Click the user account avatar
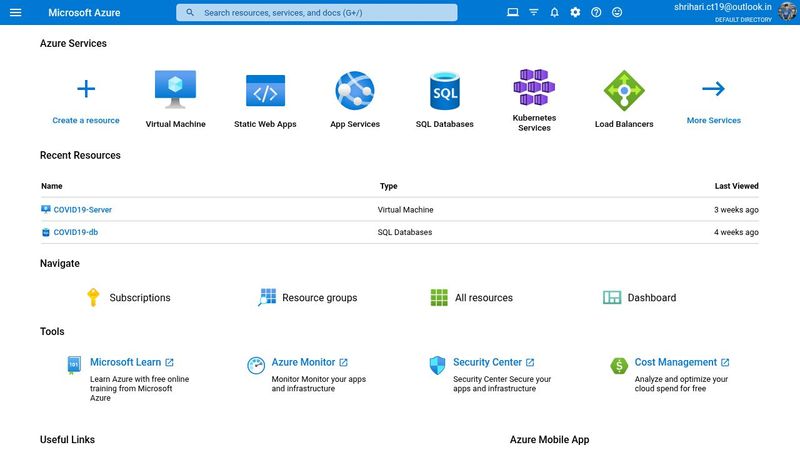Image resolution: width=800 pixels, height=450 pixels. tap(788, 12)
